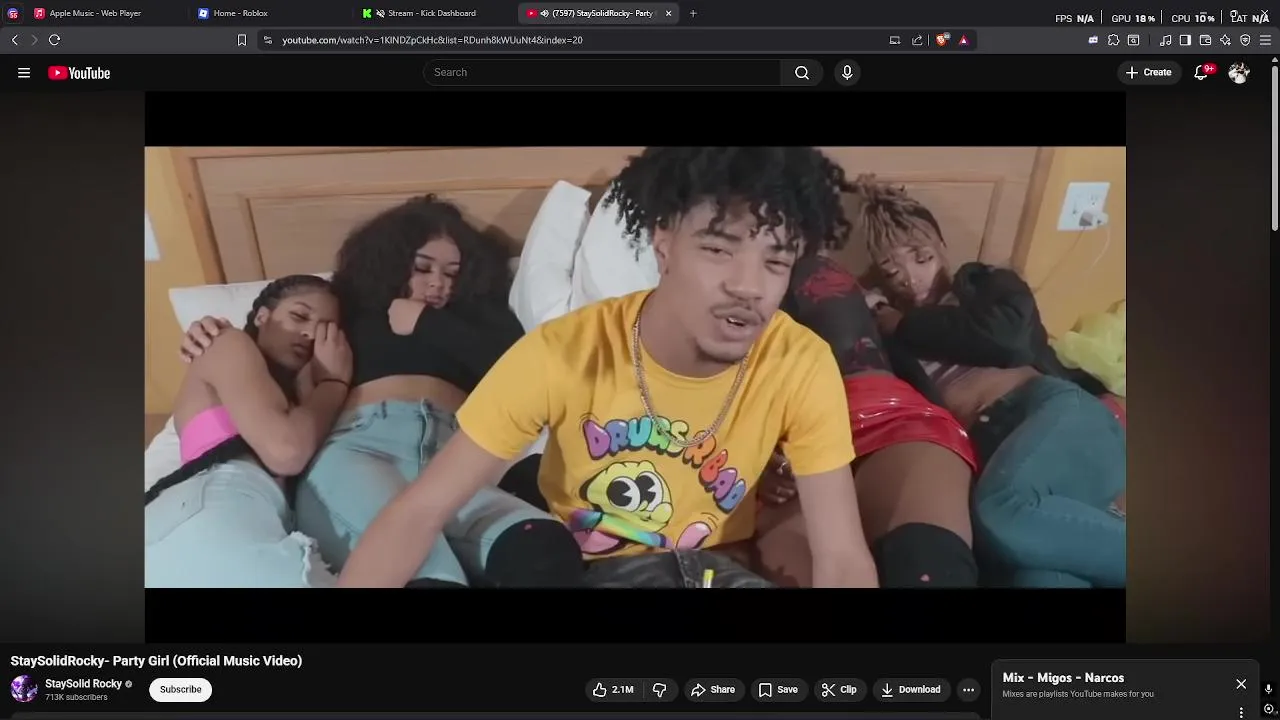Download the video
The image size is (1280, 720).
click(911, 689)
